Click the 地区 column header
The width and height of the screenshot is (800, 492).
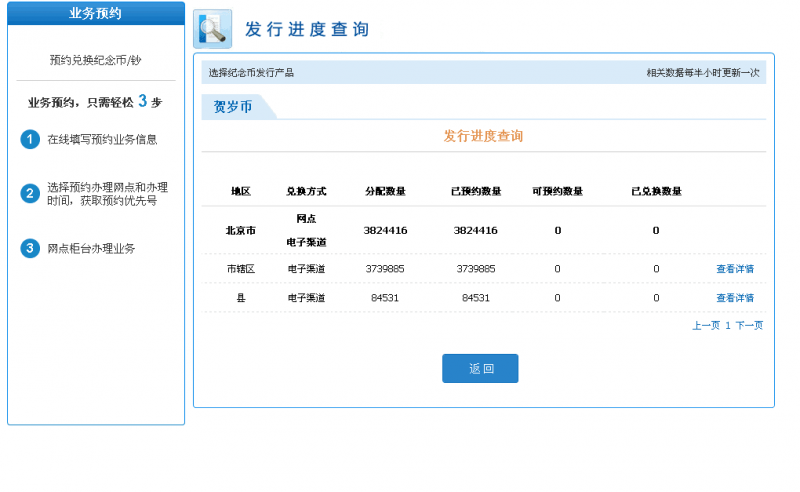(241, 191)
